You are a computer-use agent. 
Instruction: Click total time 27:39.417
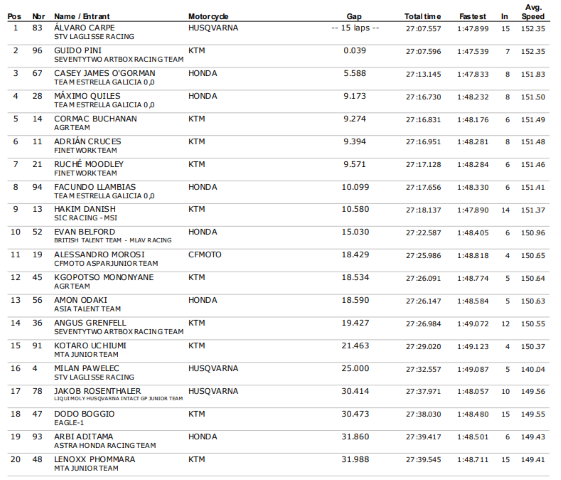click(423, 437)
